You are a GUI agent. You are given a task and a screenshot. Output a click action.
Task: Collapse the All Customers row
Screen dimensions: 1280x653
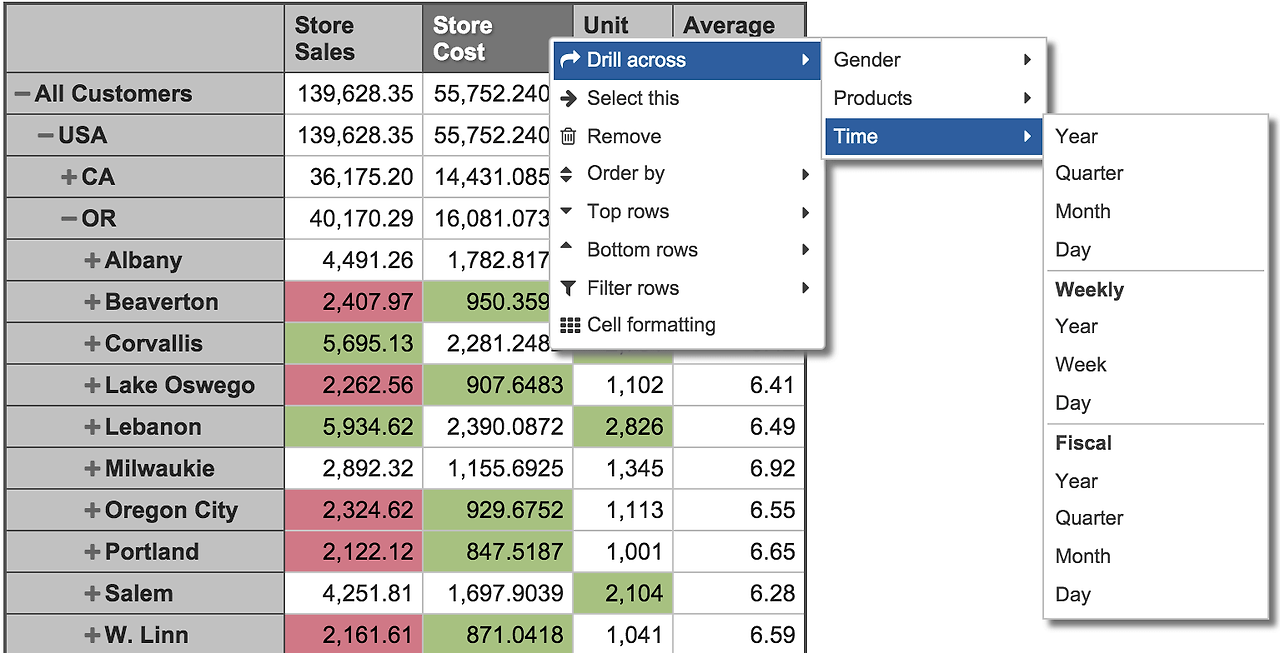point(22,94)
